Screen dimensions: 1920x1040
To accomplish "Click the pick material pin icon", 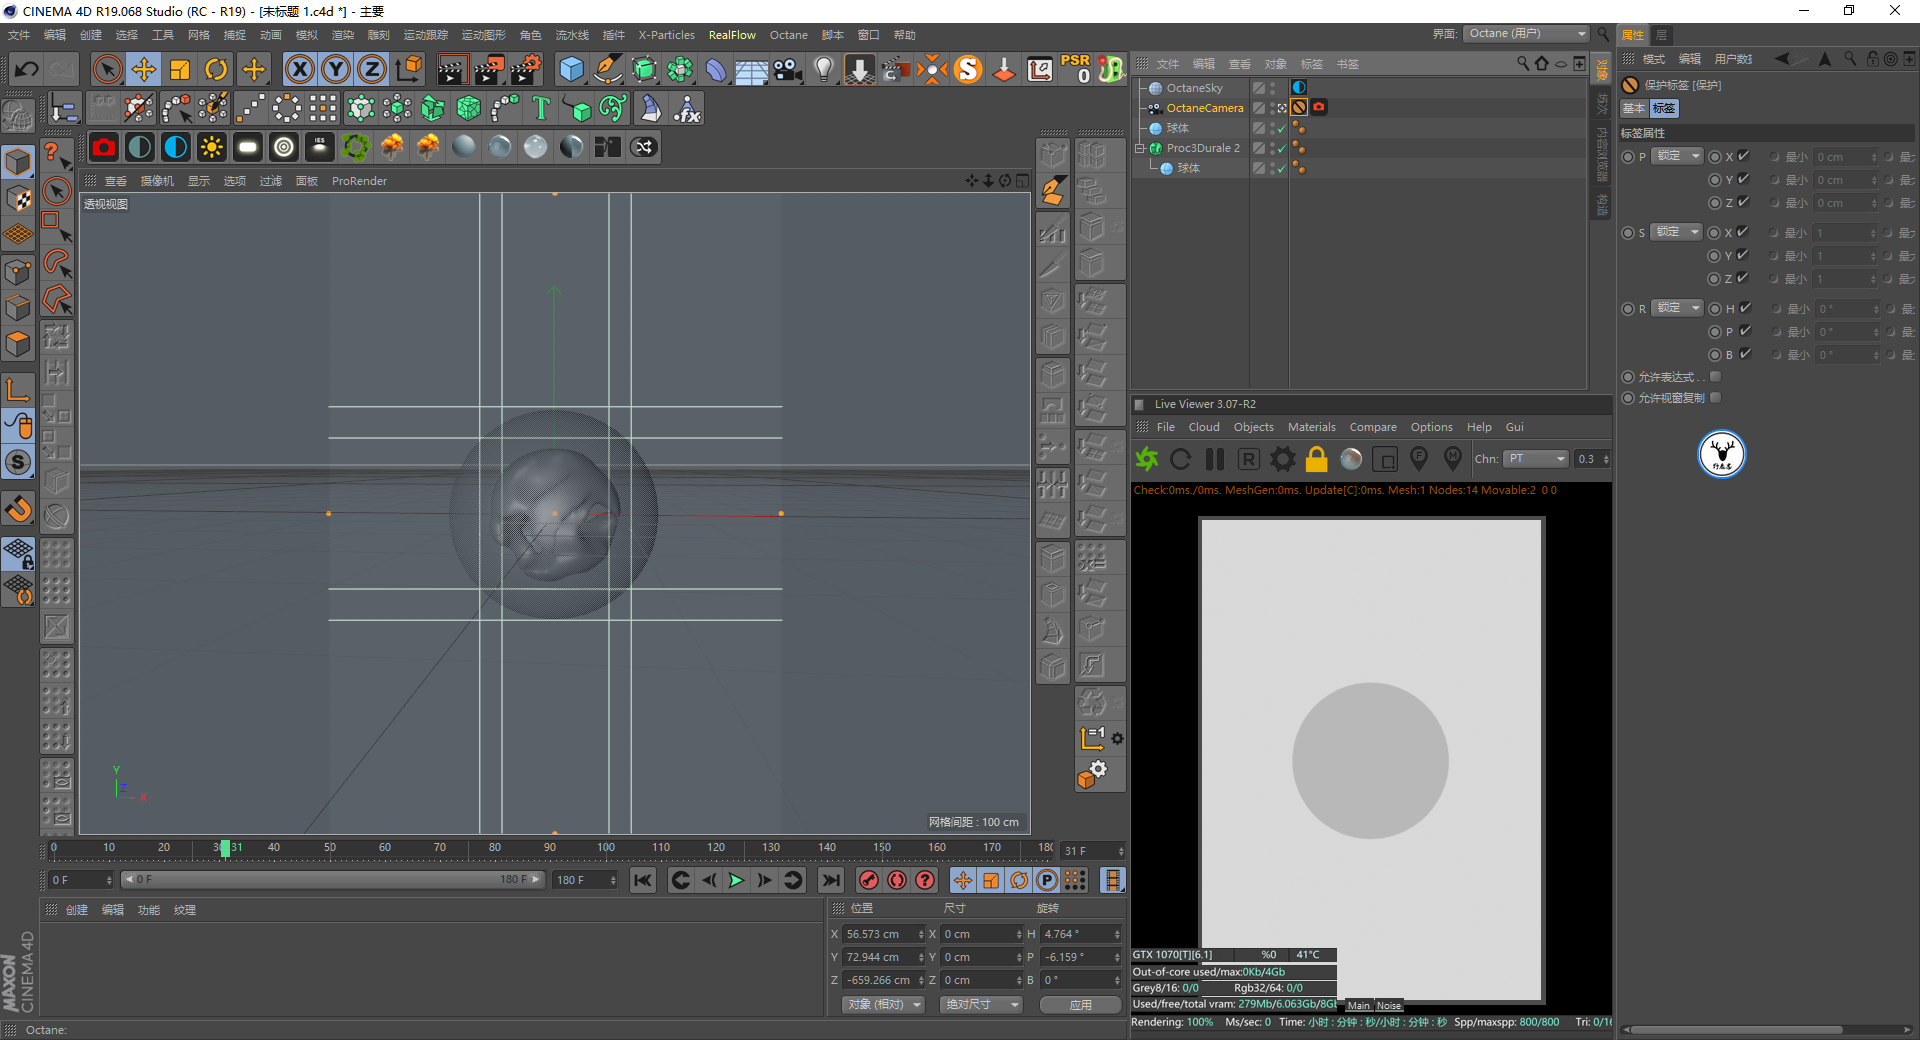I will 1453,458.
